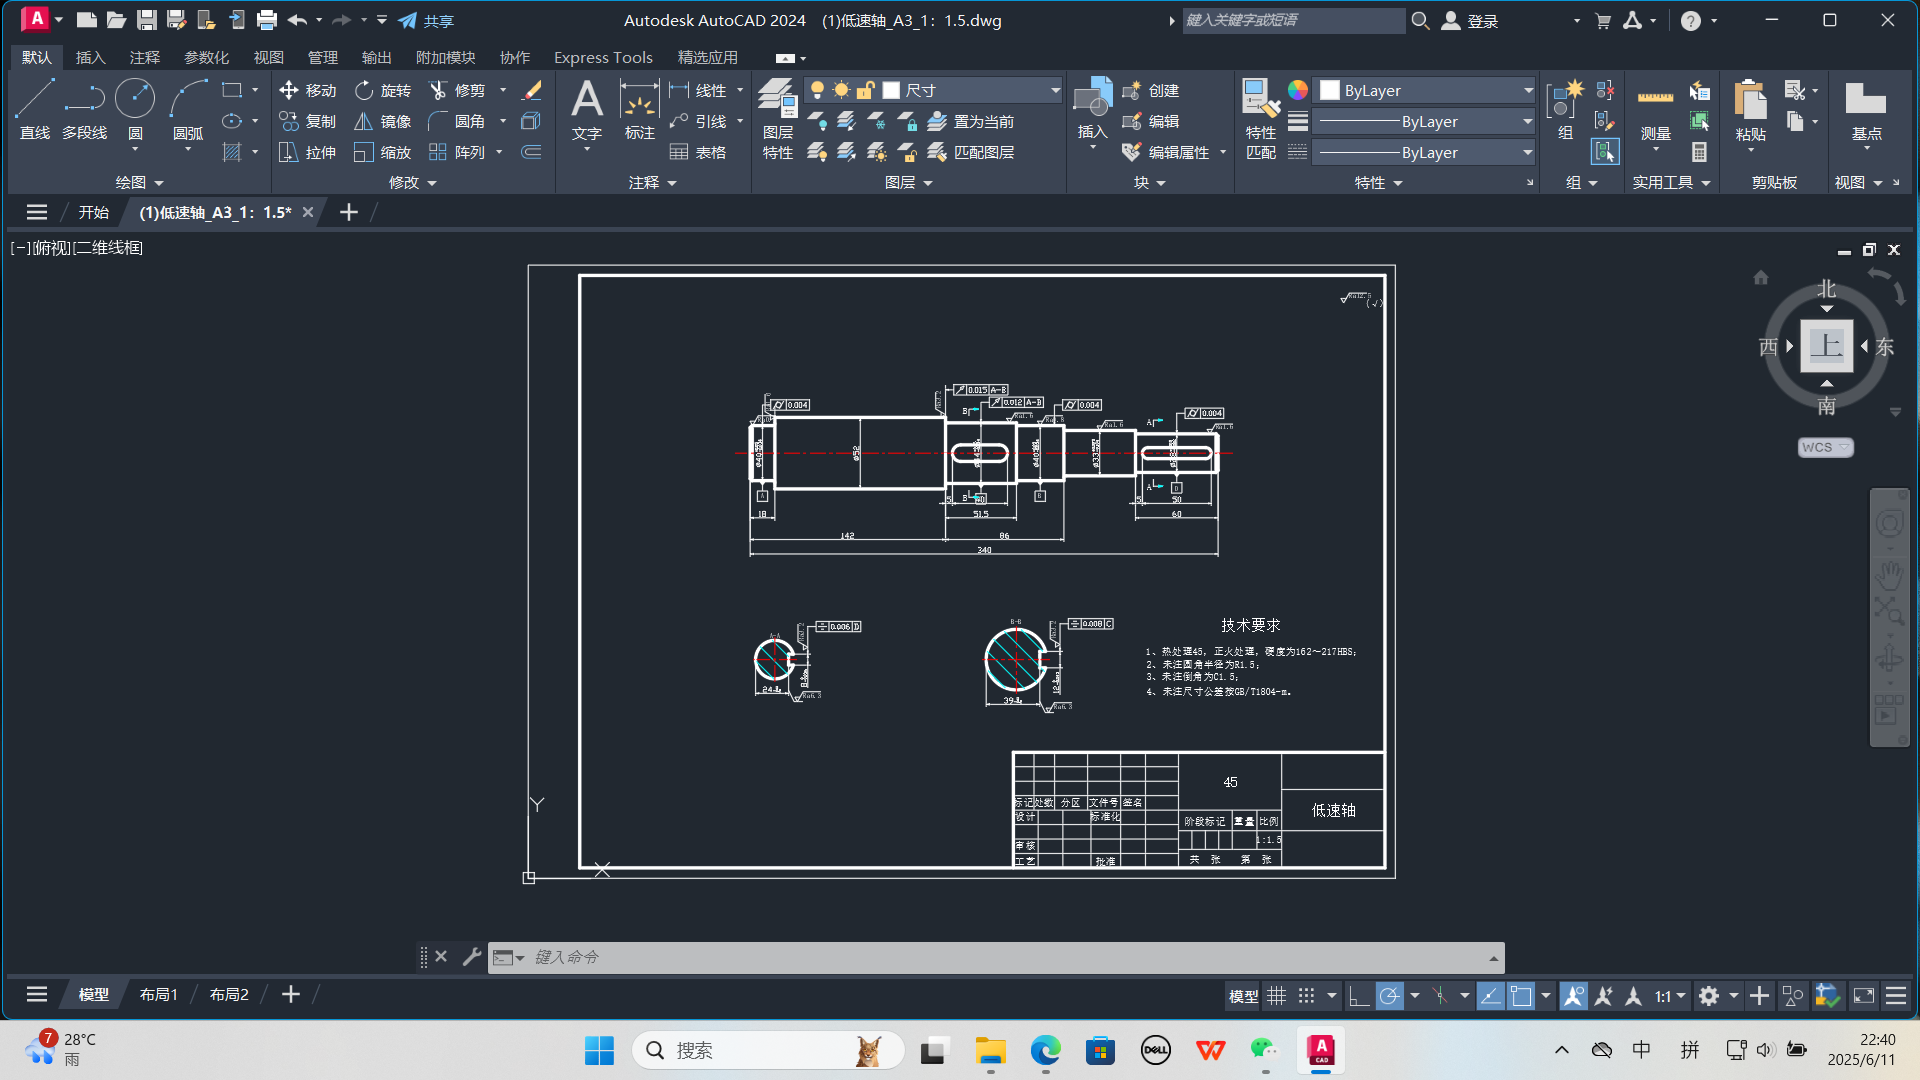Click the ByLayer object color swatch box

click(1330, 90)
